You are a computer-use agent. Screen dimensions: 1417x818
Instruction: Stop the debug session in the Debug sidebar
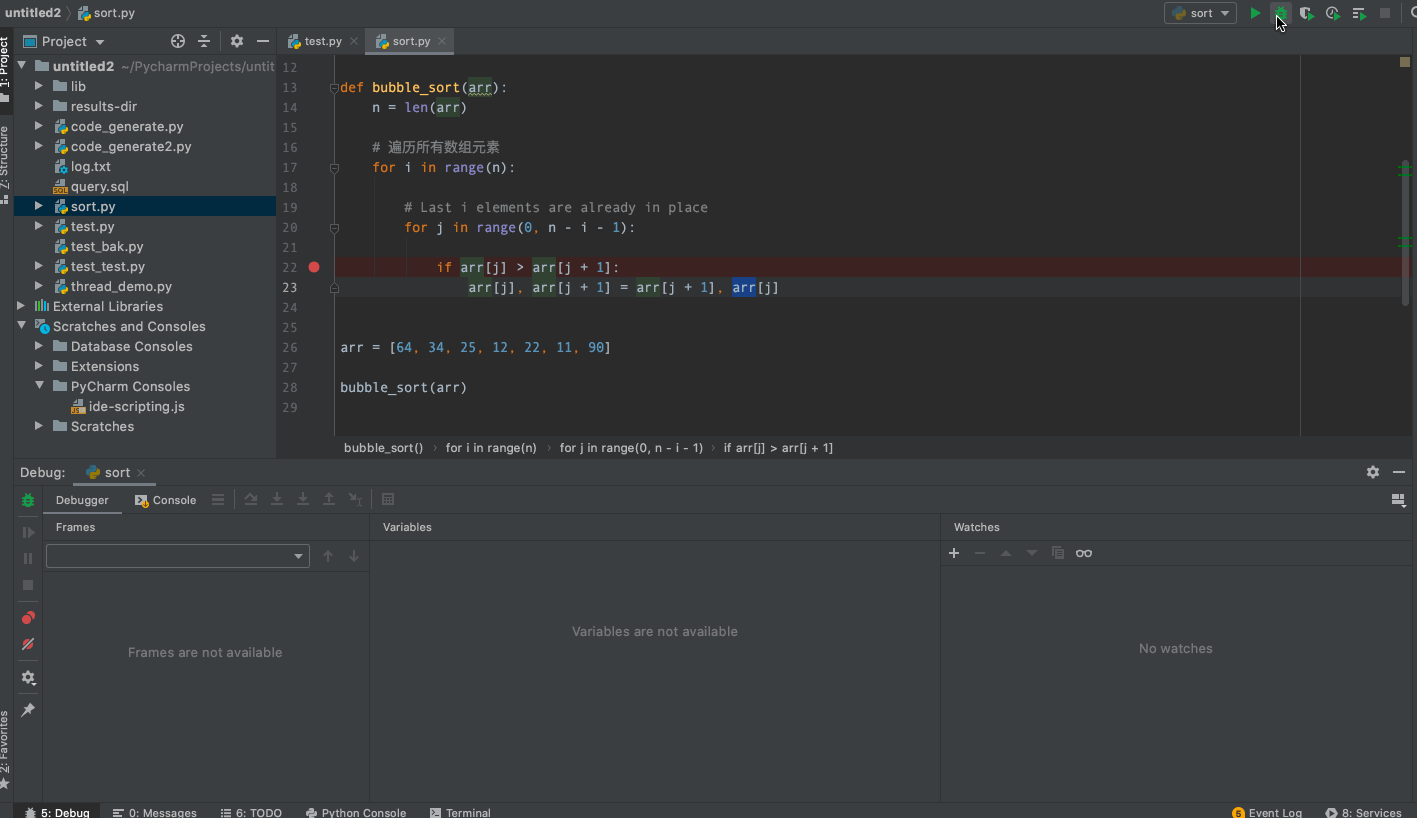(x=28, y=585)
